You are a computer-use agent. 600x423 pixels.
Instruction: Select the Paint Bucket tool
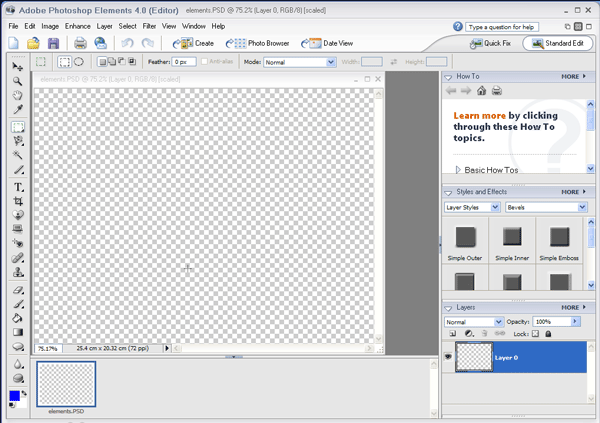pyautogui.click(x=18, y=318)
